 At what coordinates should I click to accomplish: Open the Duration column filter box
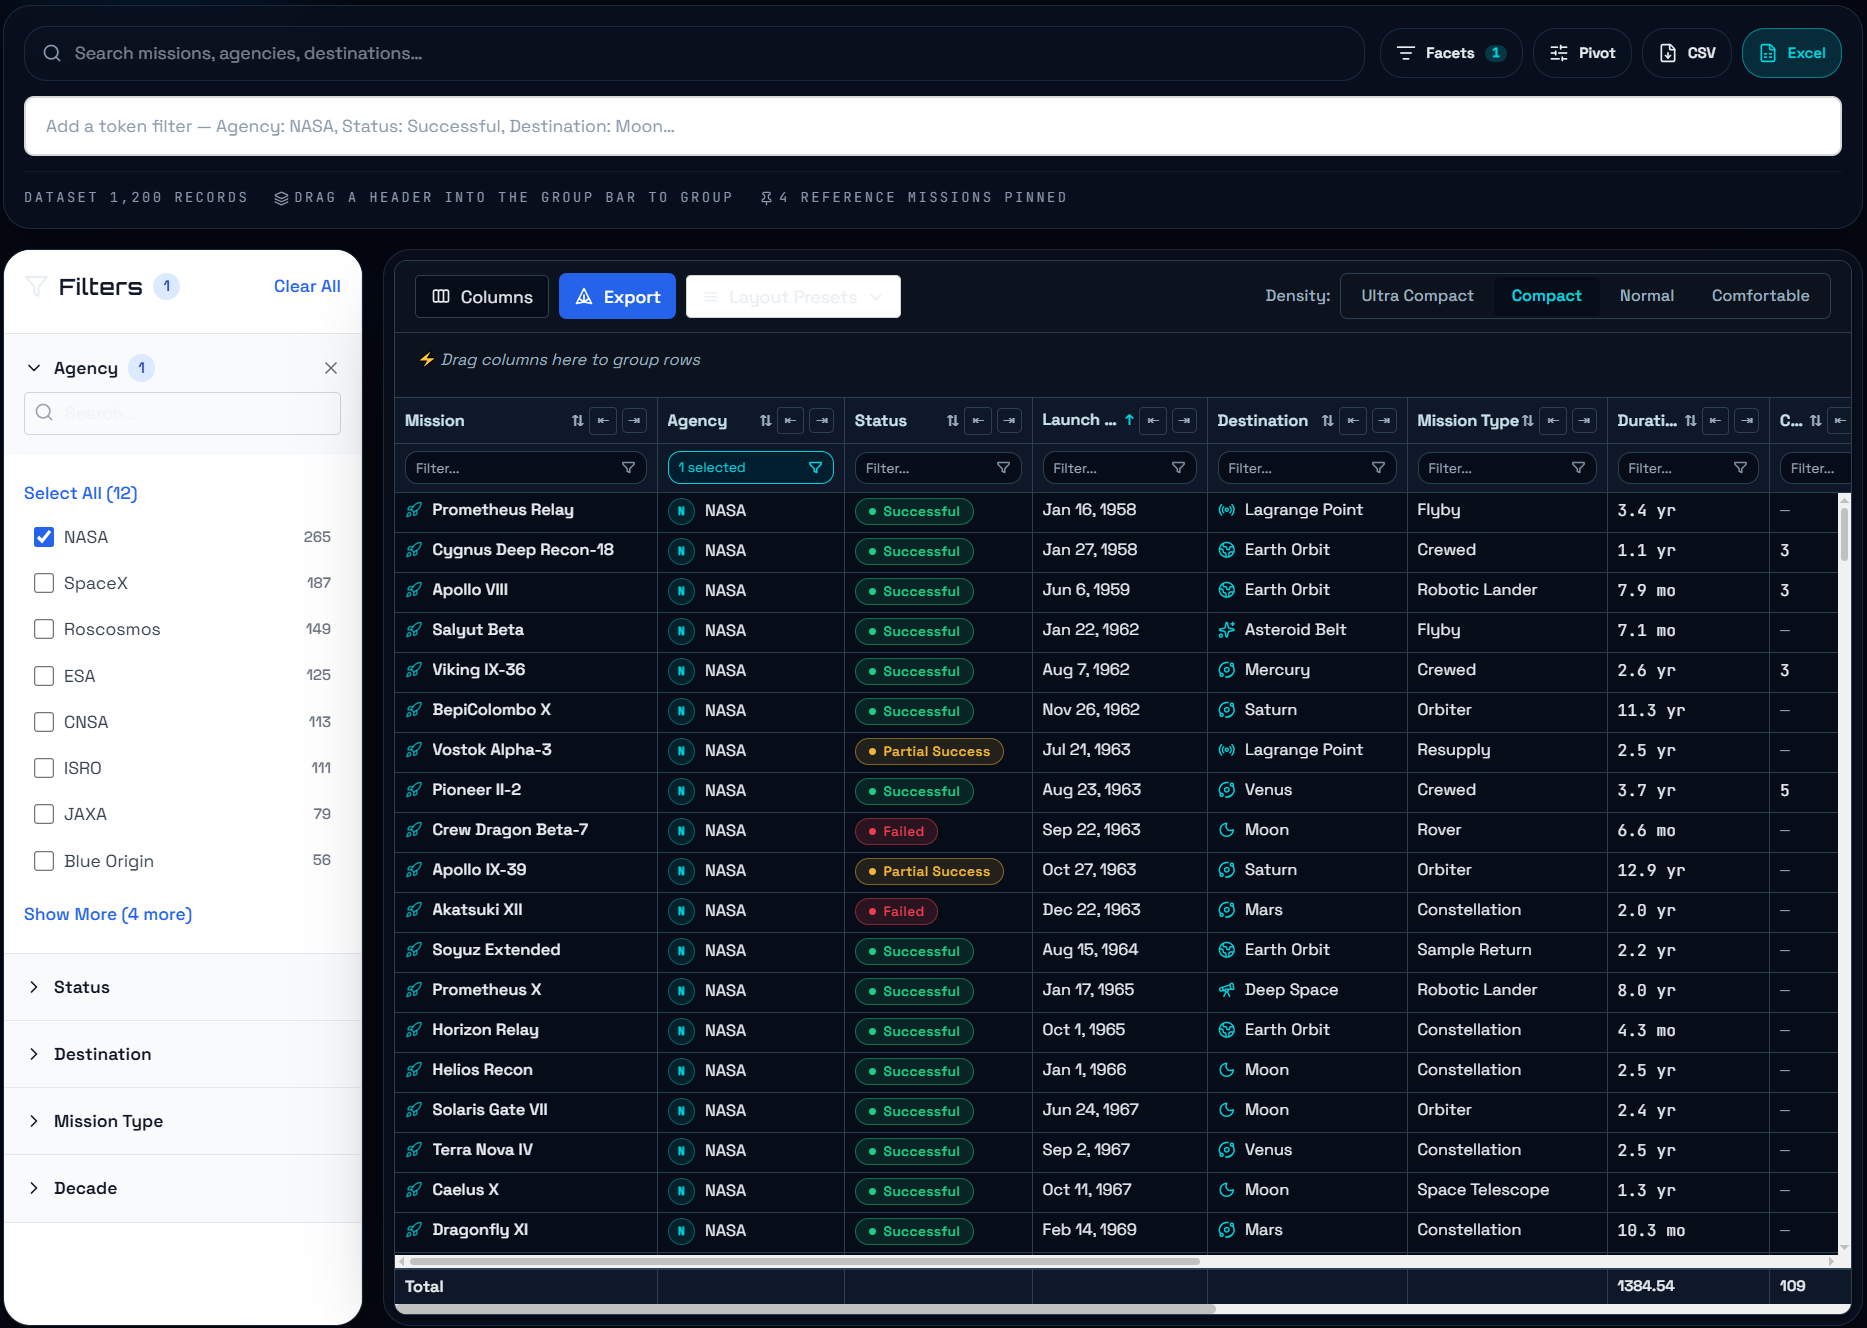(1687, 468)
